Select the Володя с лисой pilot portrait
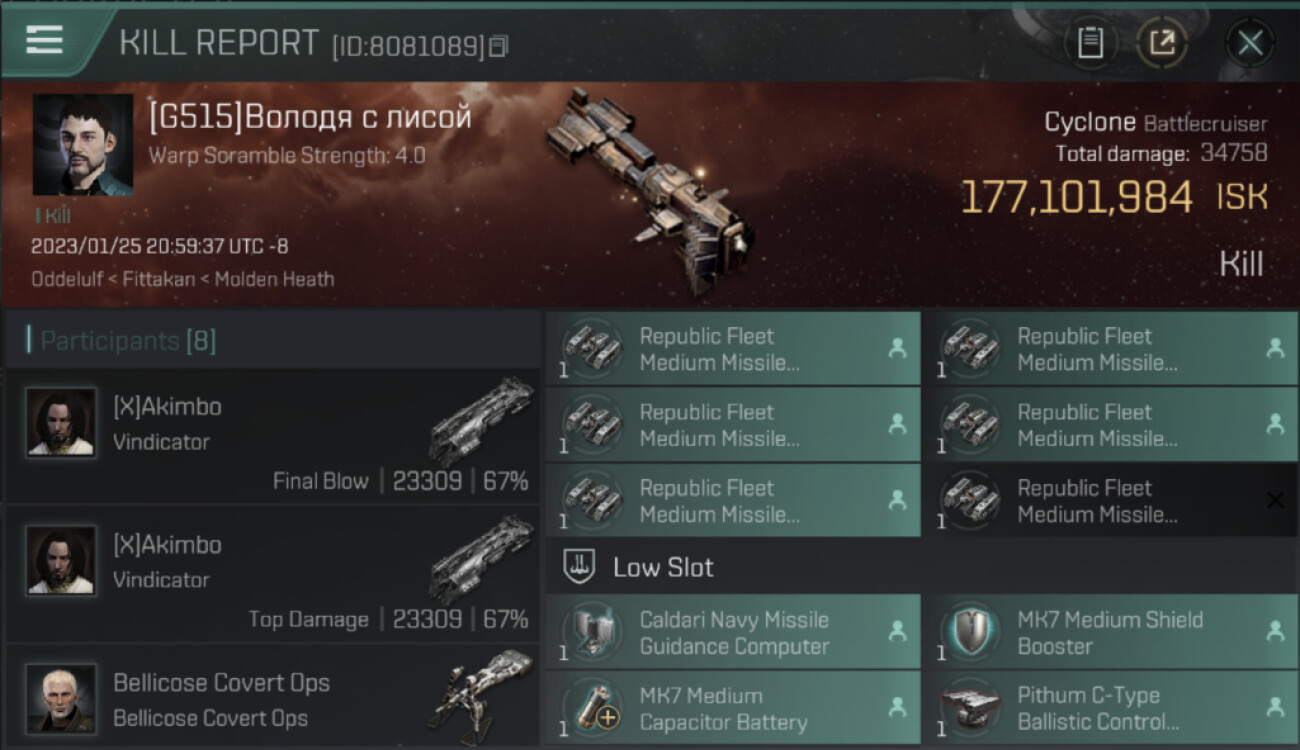 tap(83, 144)
